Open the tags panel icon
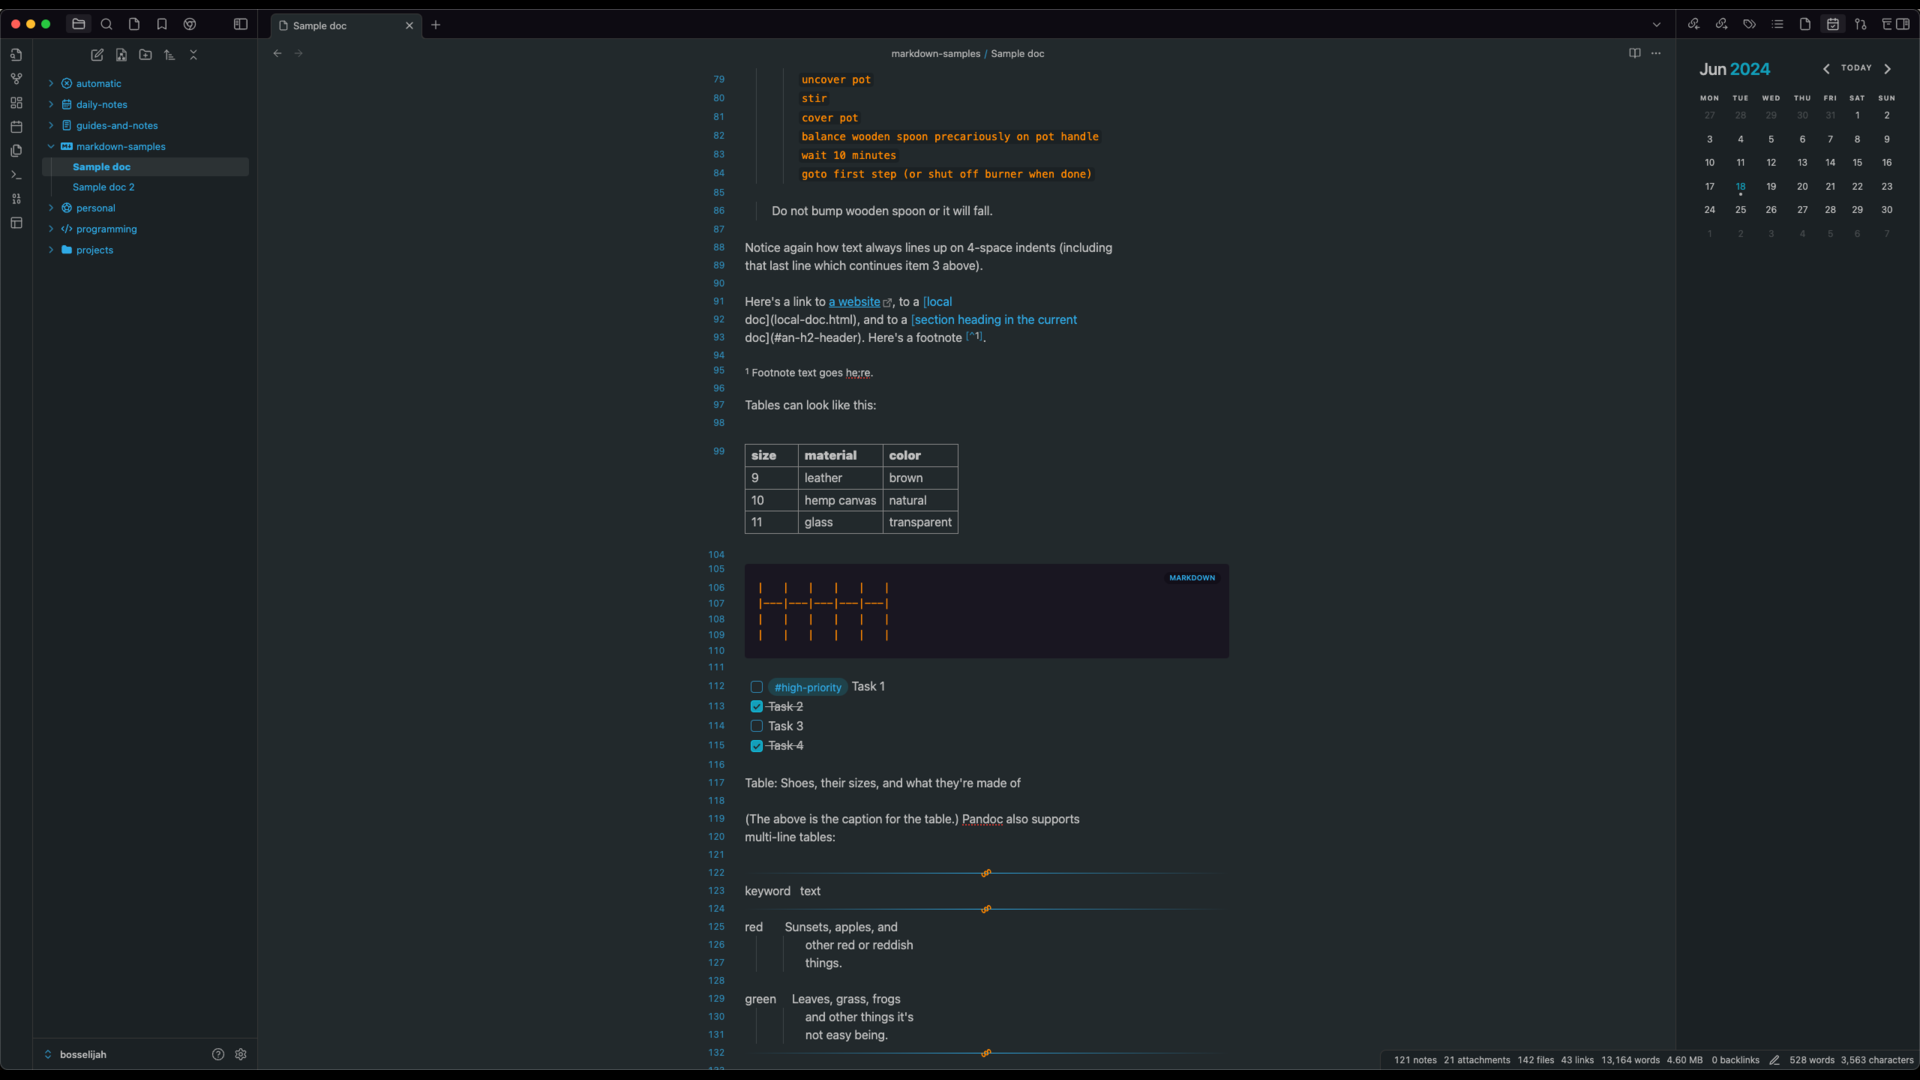 [x=1749, y=24]
